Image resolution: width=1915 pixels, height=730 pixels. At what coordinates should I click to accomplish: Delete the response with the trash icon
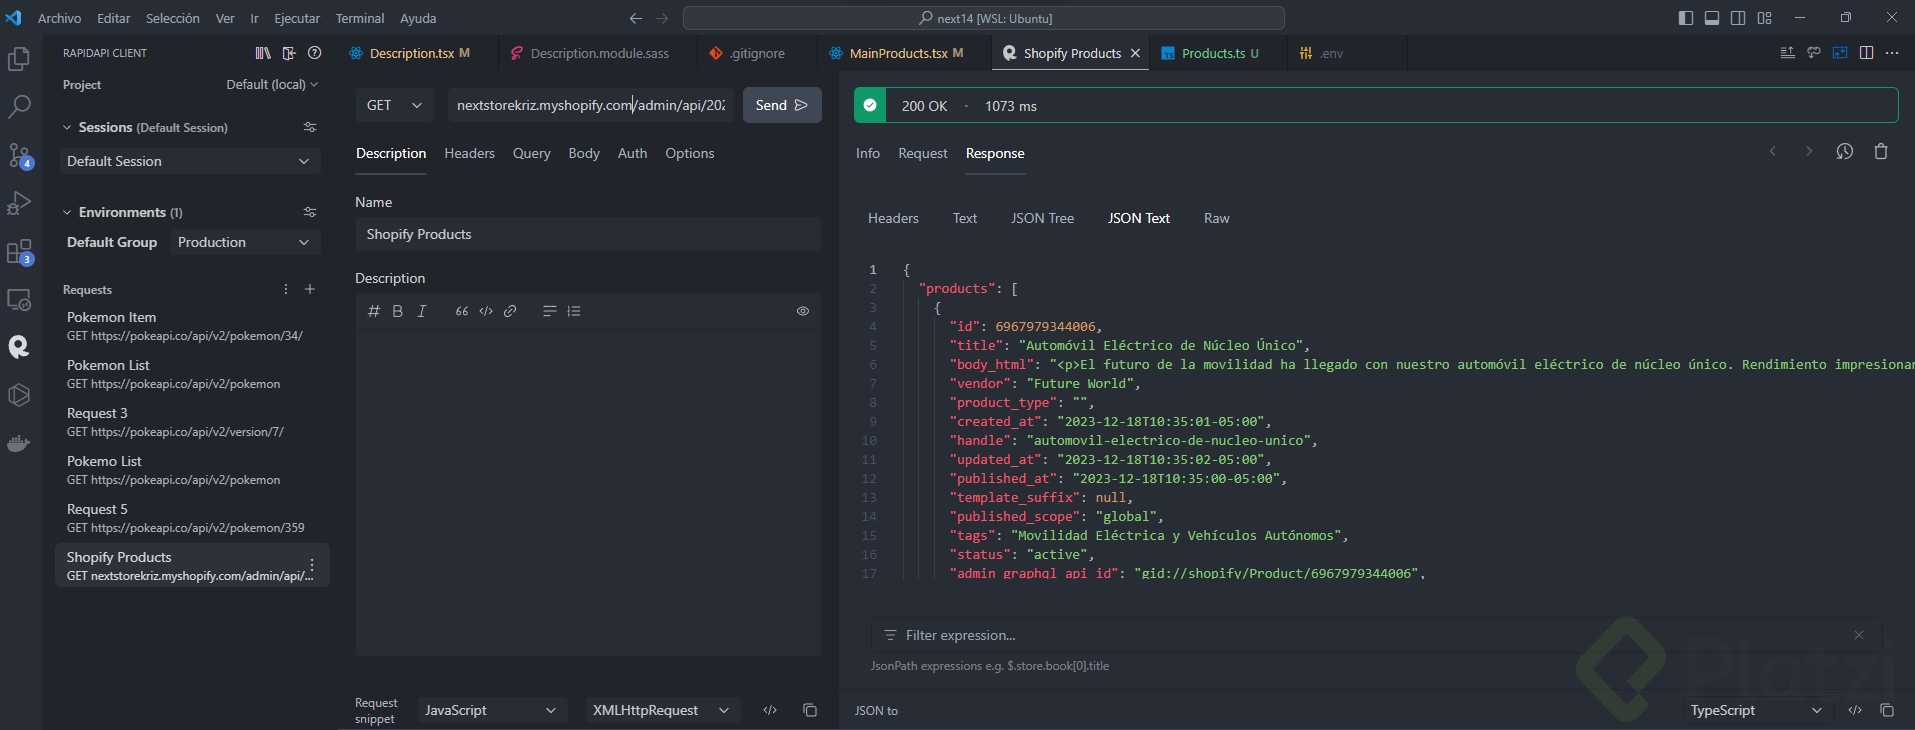pos(1881,152)
